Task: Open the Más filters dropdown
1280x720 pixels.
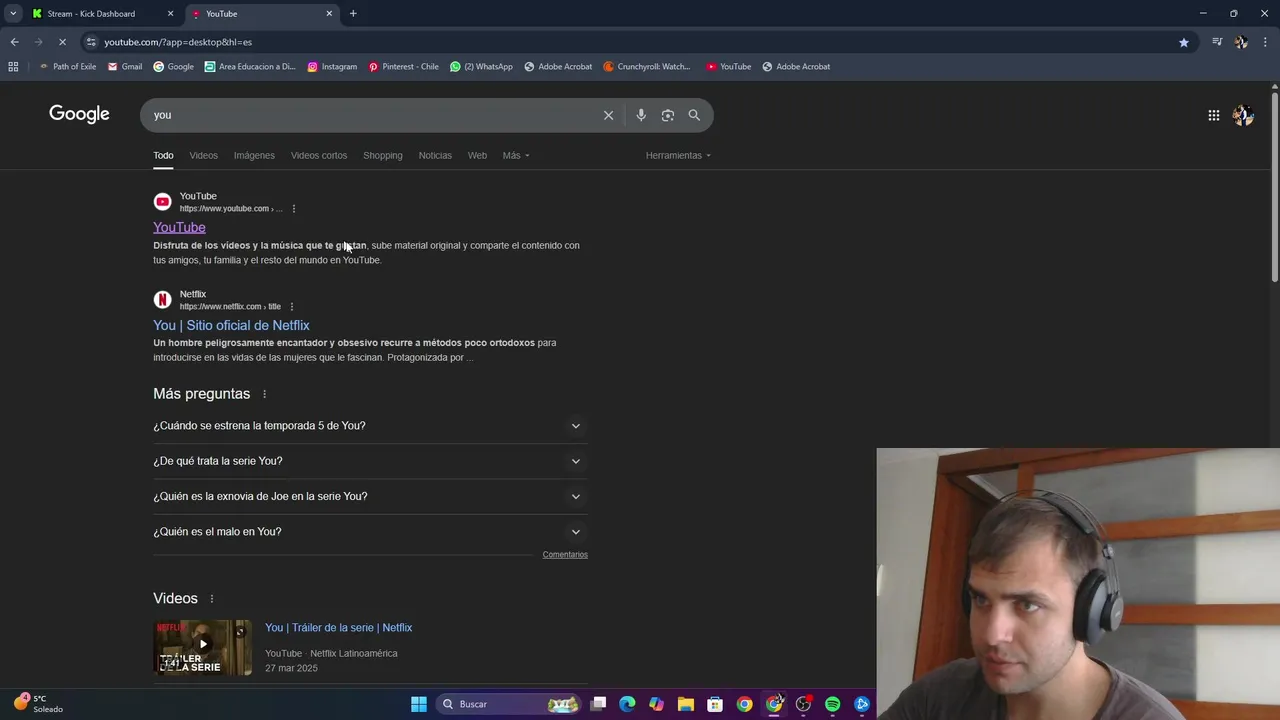Action: [x=516, y=155]
